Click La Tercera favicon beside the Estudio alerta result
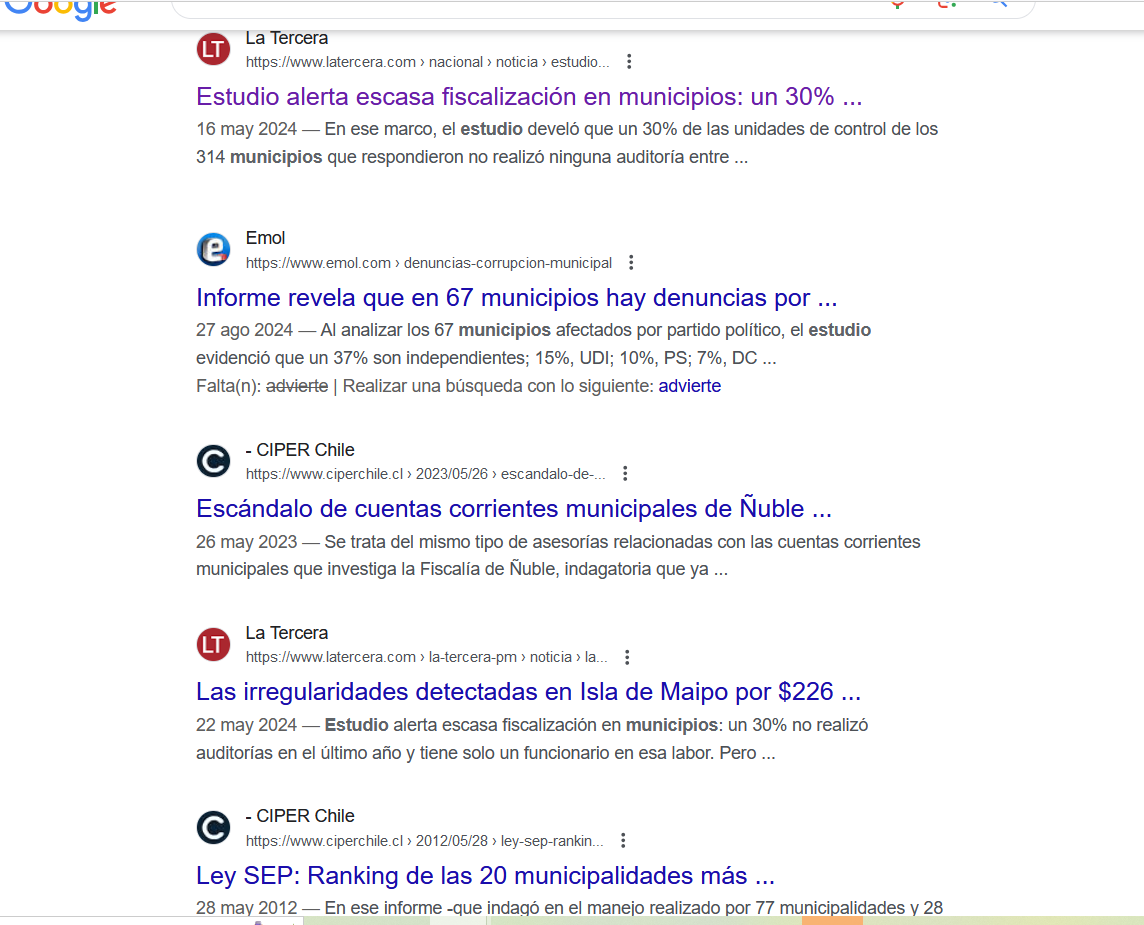1144x925 pixels. [214, 49]
